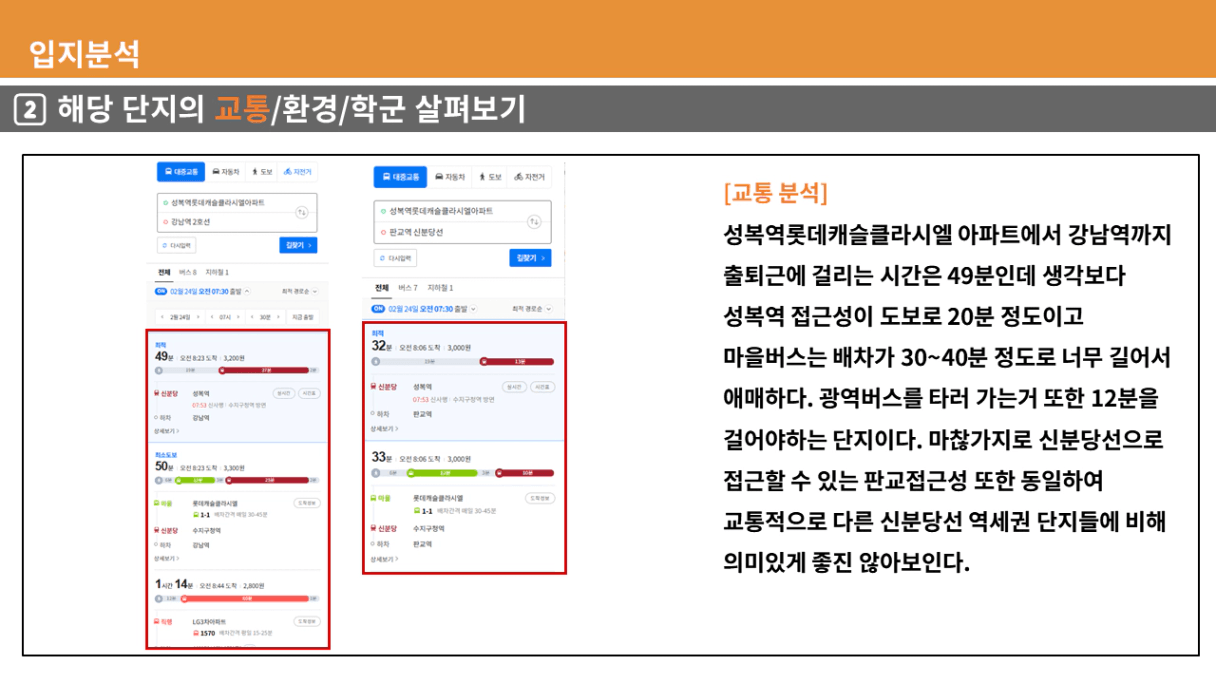Select 도보 tab in Gangnam route panel

click(262, 172)
